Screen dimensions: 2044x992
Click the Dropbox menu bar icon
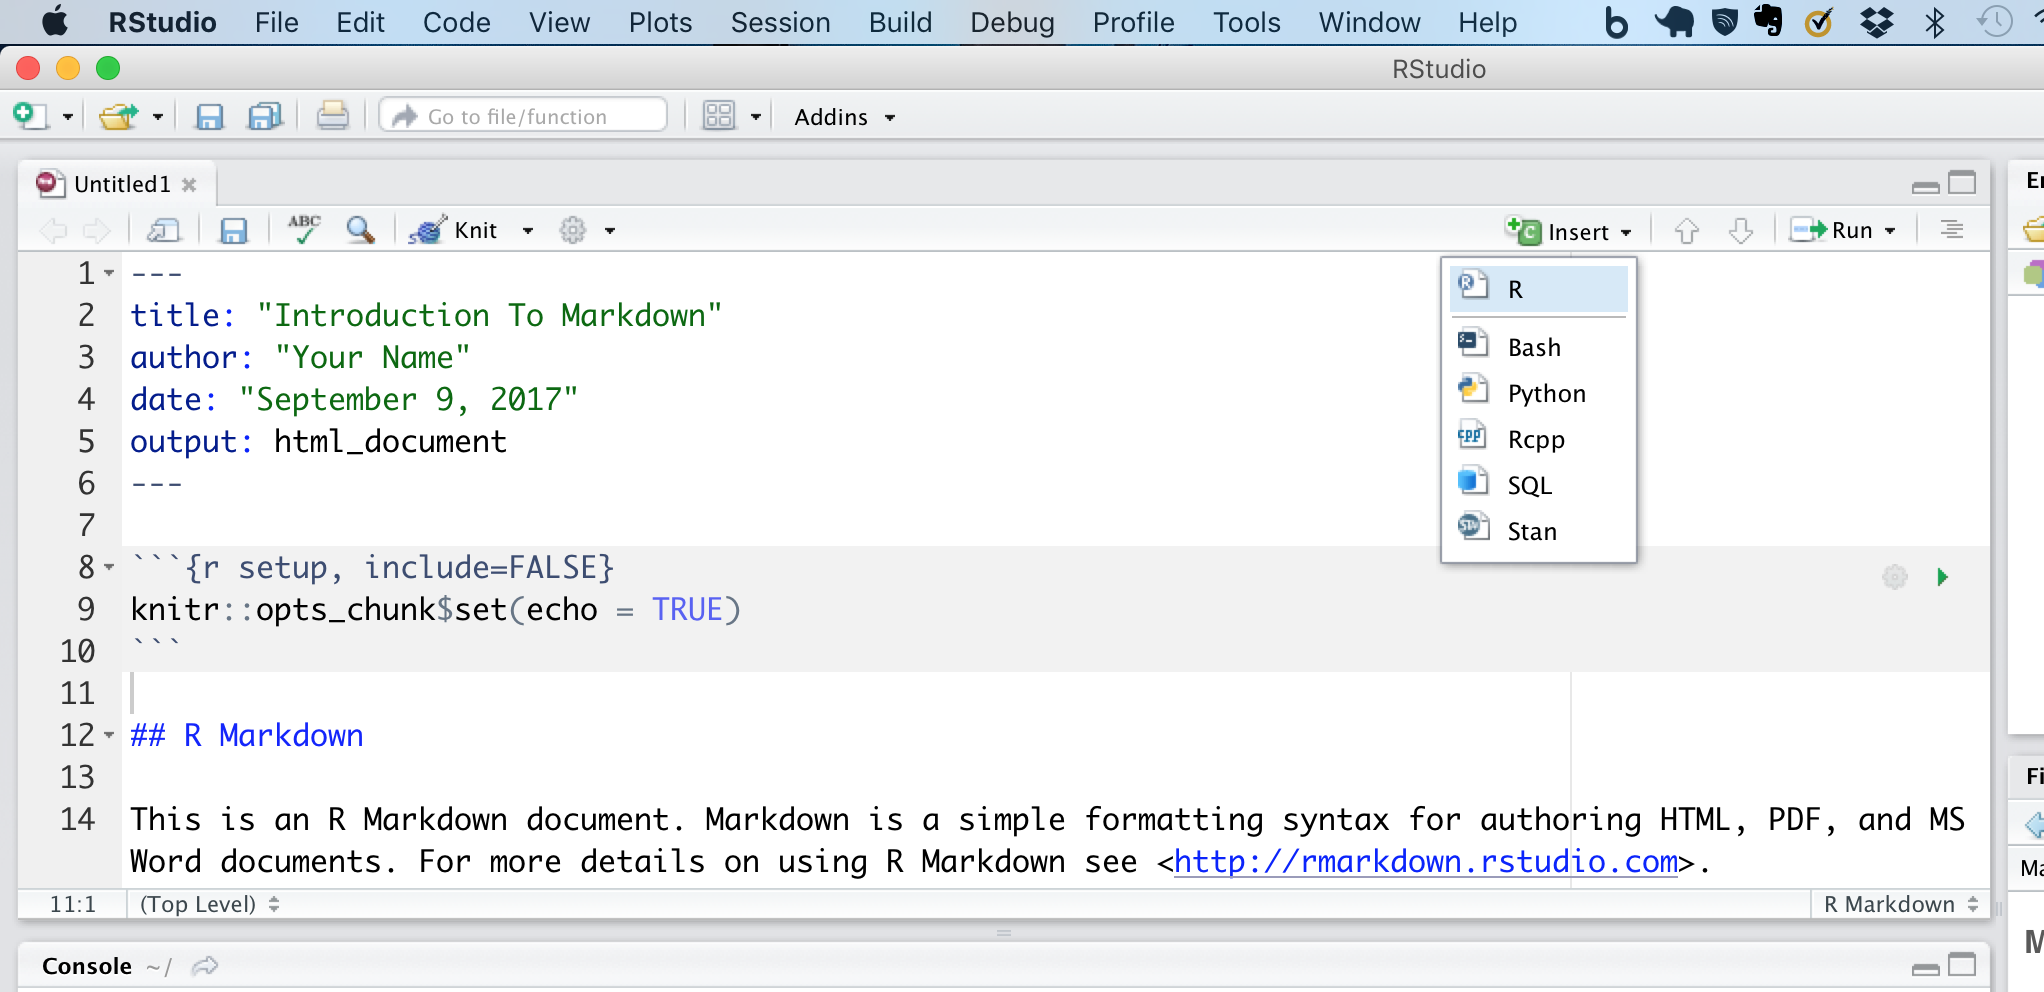tap(1877, 22)
